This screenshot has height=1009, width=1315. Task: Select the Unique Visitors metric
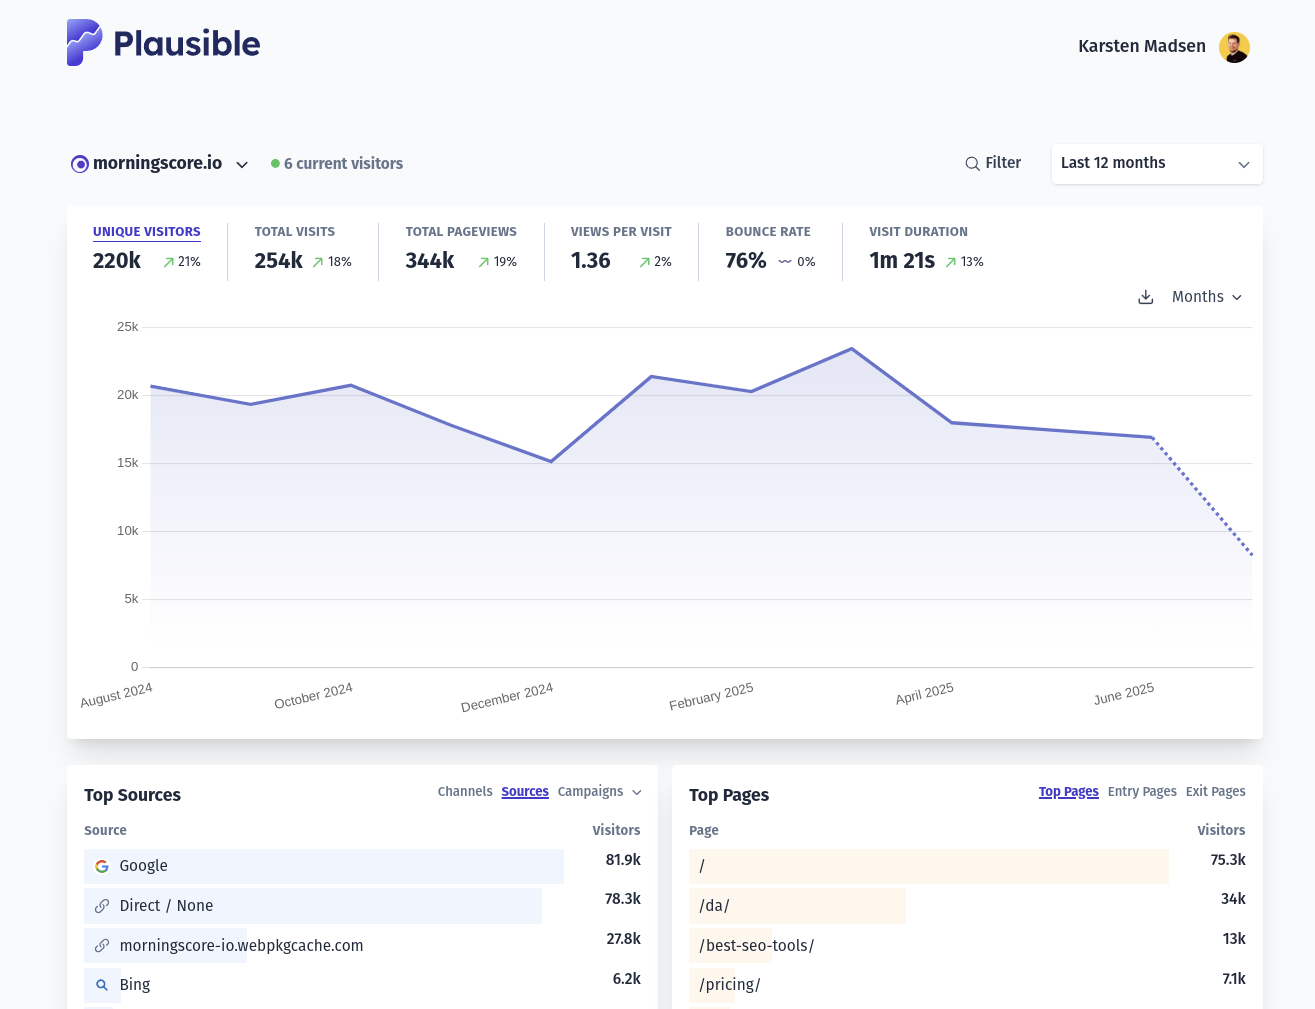(147, 231)
